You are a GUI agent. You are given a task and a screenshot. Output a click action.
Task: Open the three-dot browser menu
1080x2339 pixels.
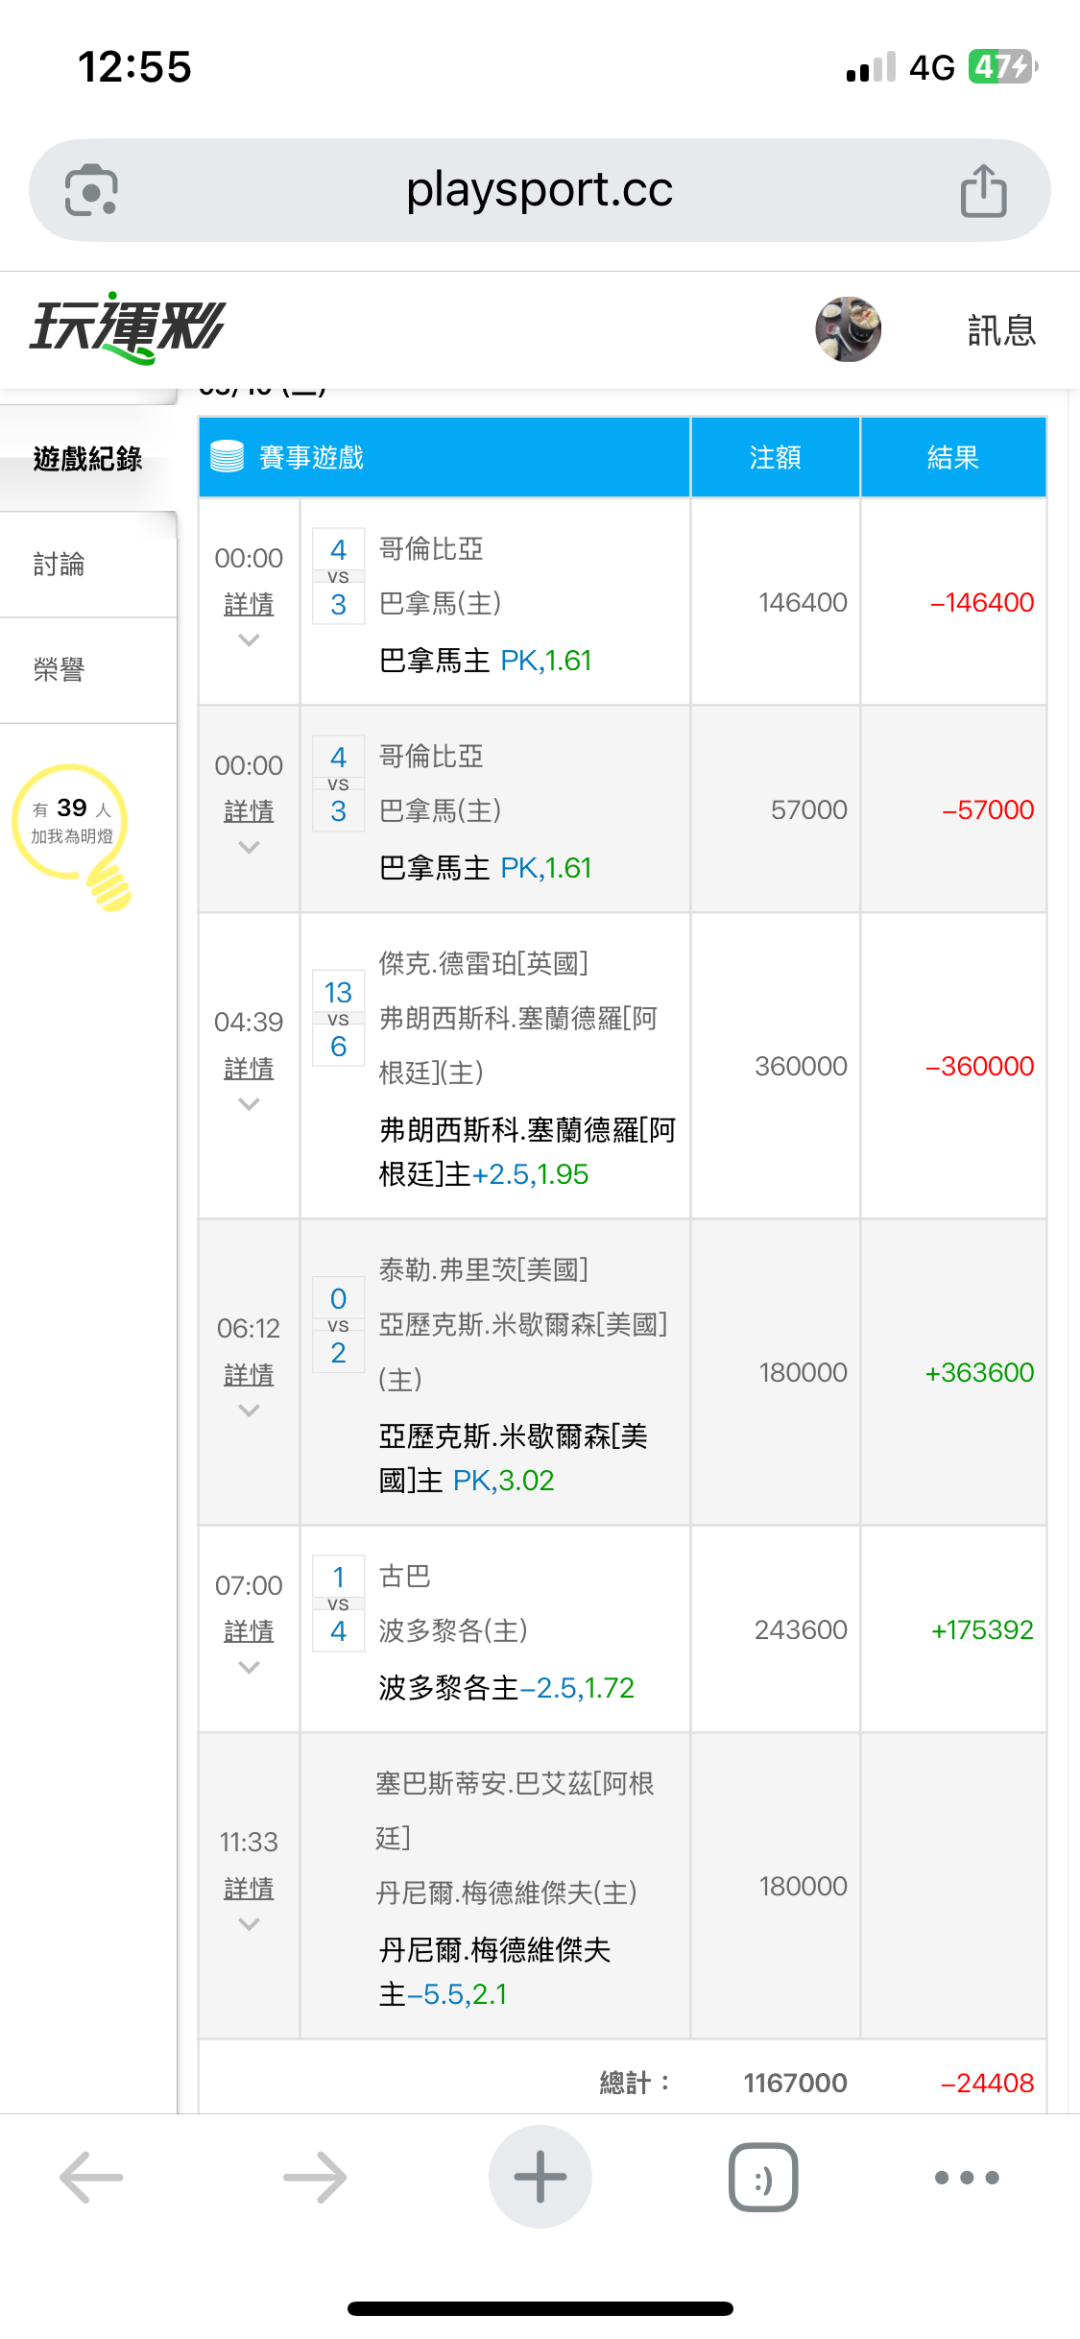tap(966, 2177)
